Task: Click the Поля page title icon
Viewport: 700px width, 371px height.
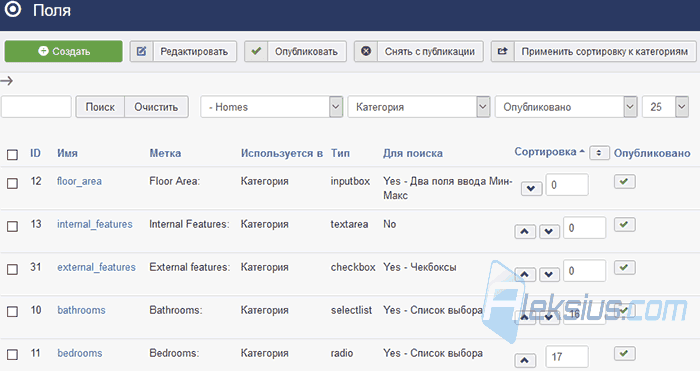Action: [13, 9]
